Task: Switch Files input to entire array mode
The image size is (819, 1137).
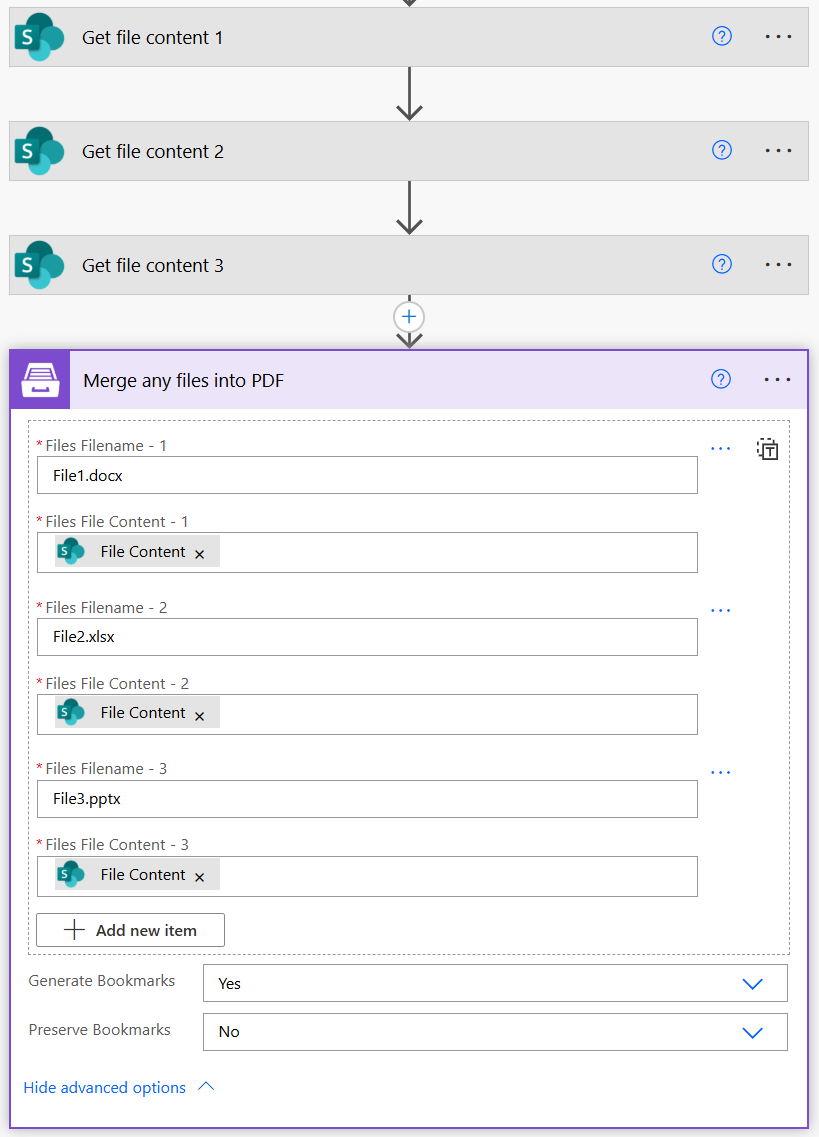Action: (767, 449)
